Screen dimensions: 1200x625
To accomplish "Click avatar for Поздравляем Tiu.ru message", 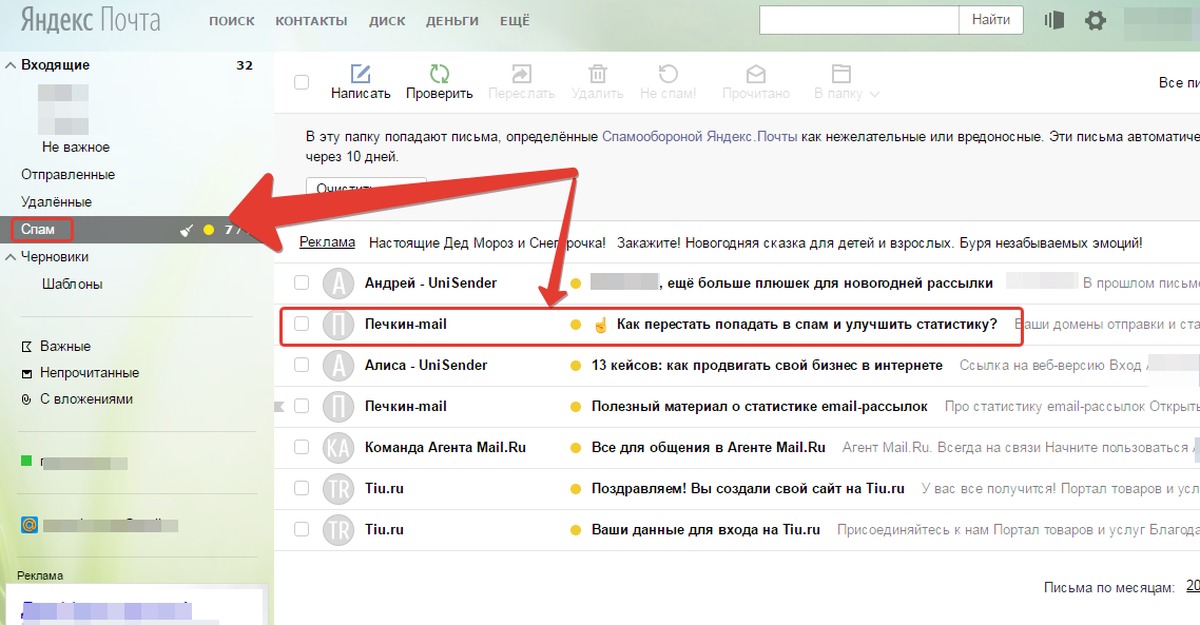I will tap(339, 488).
